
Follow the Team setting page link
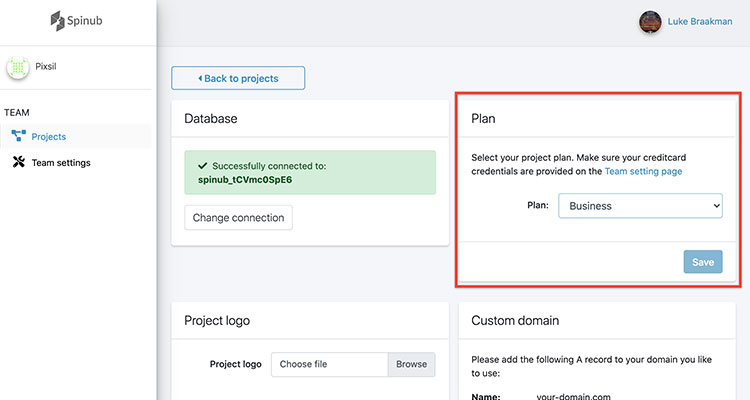click(643, 172)
